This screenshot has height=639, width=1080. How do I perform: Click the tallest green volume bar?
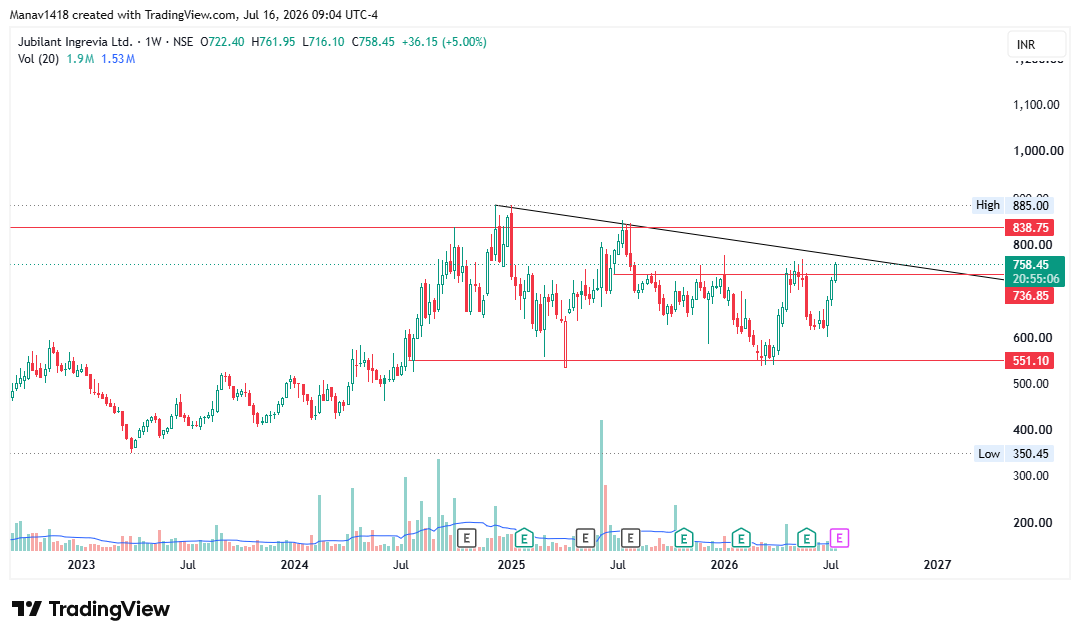click(601, 485)
